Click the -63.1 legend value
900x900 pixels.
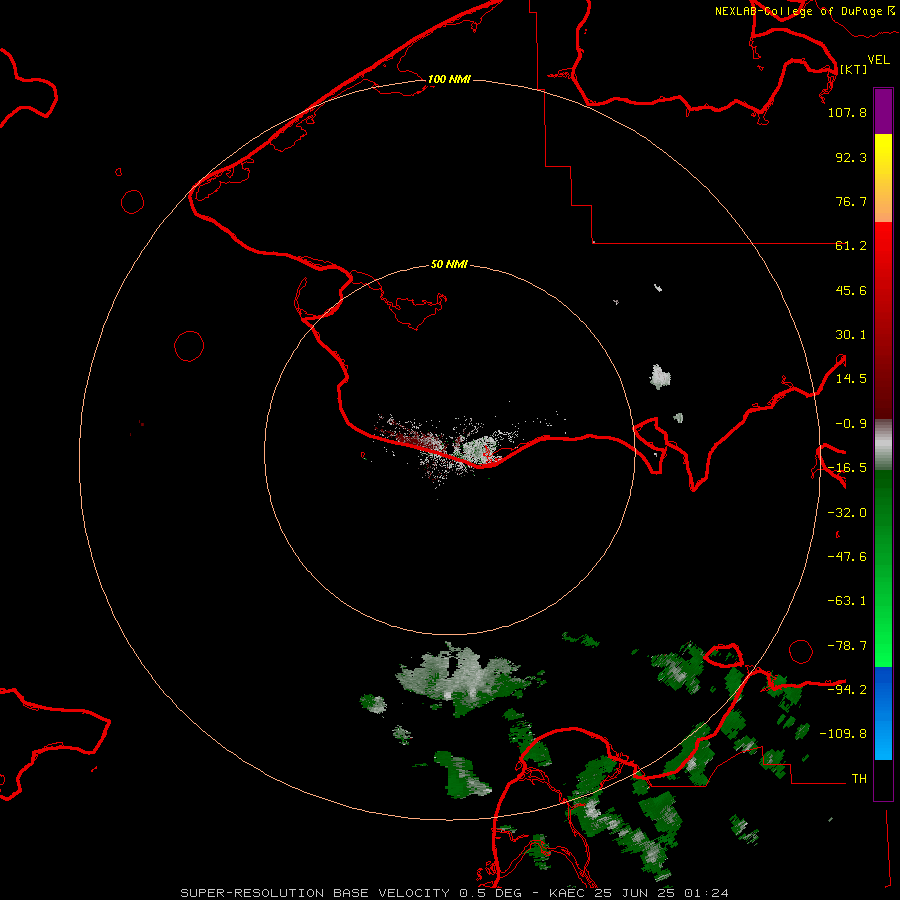point(847,601)
